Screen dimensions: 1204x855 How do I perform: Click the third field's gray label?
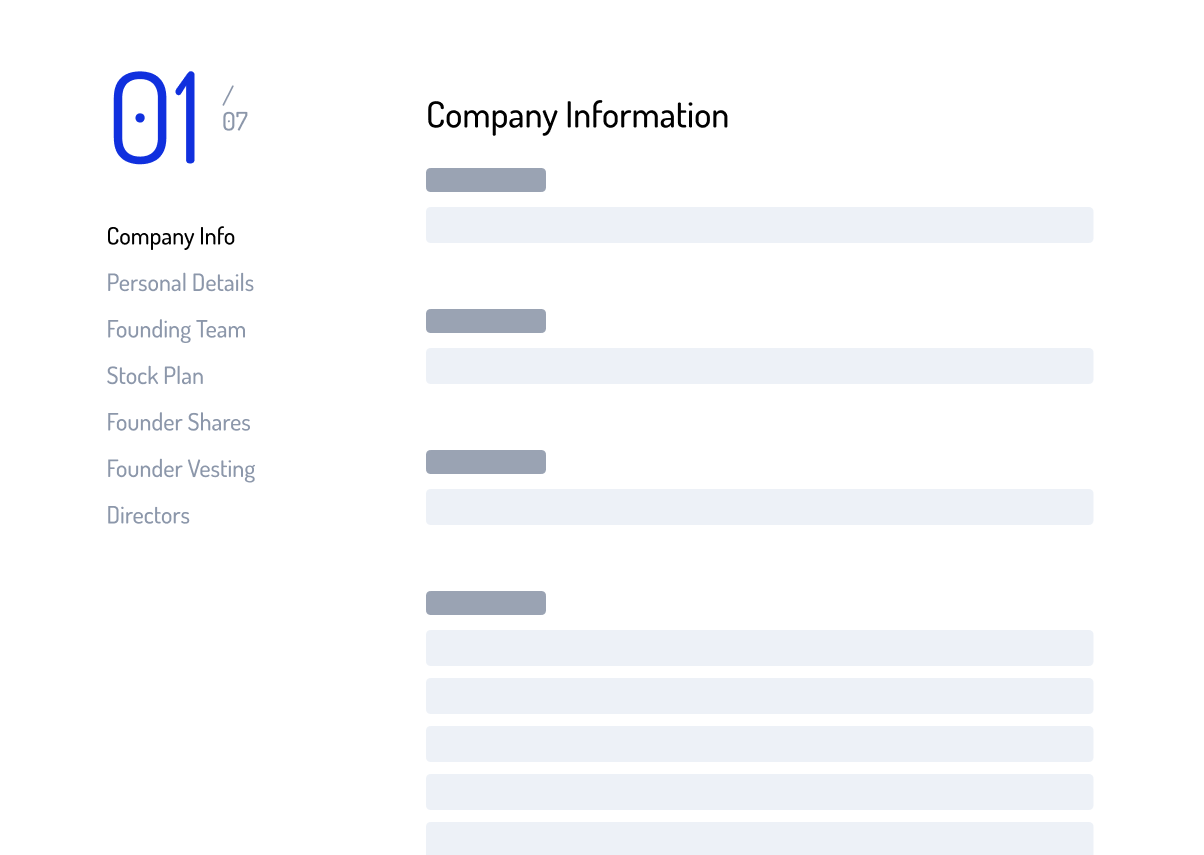tap(486, 462)
